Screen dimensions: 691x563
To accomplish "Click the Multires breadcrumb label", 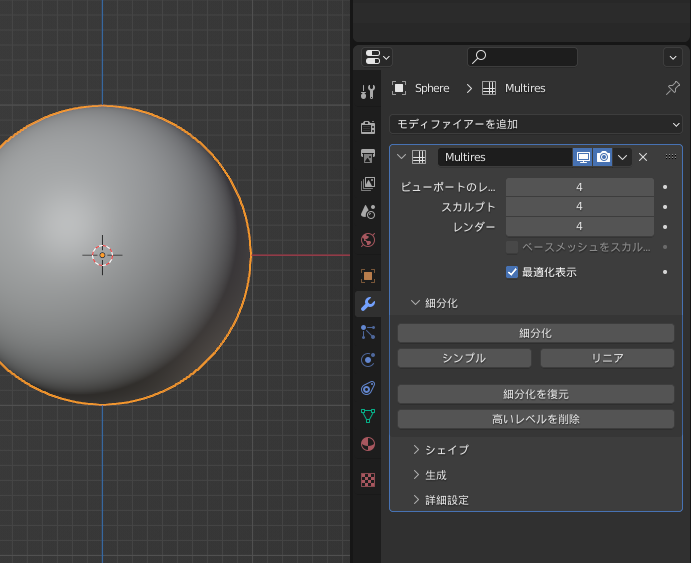I will [x=525, y=88].
